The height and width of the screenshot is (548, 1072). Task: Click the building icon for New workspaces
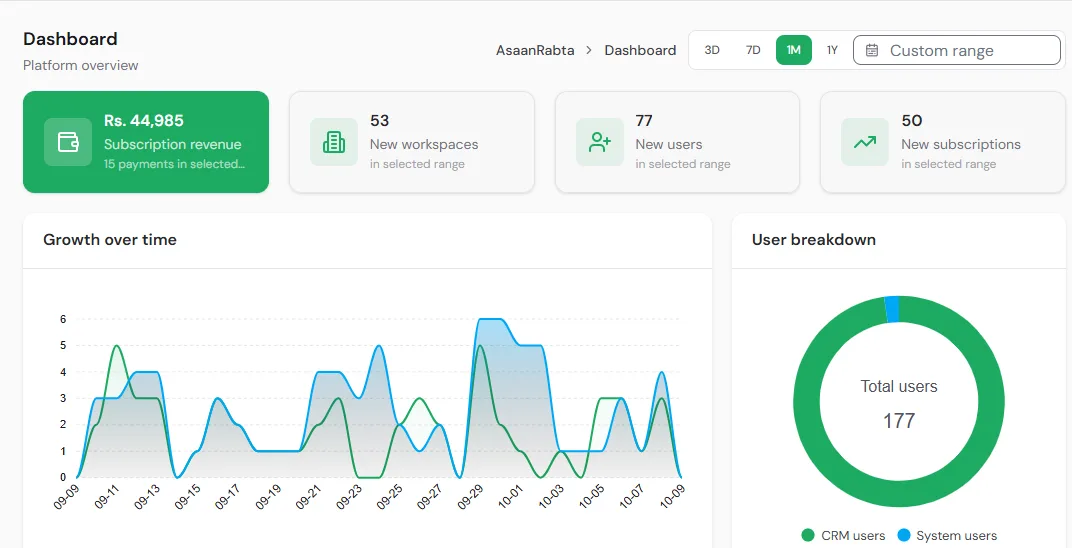[x=334, y=142]
